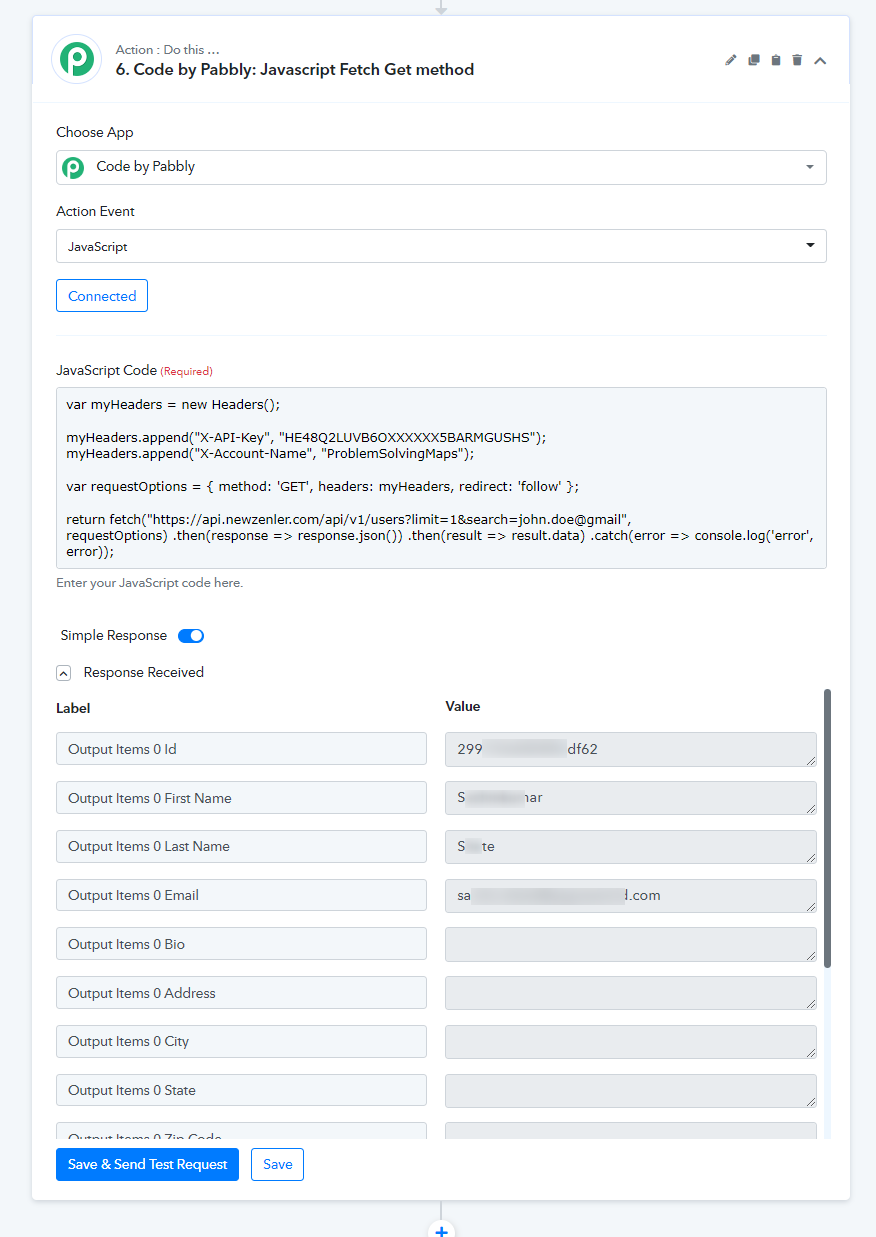876x1237 pixels.
Task: Select the Output Items 0 Id value field
Action: tap(630, 749)
